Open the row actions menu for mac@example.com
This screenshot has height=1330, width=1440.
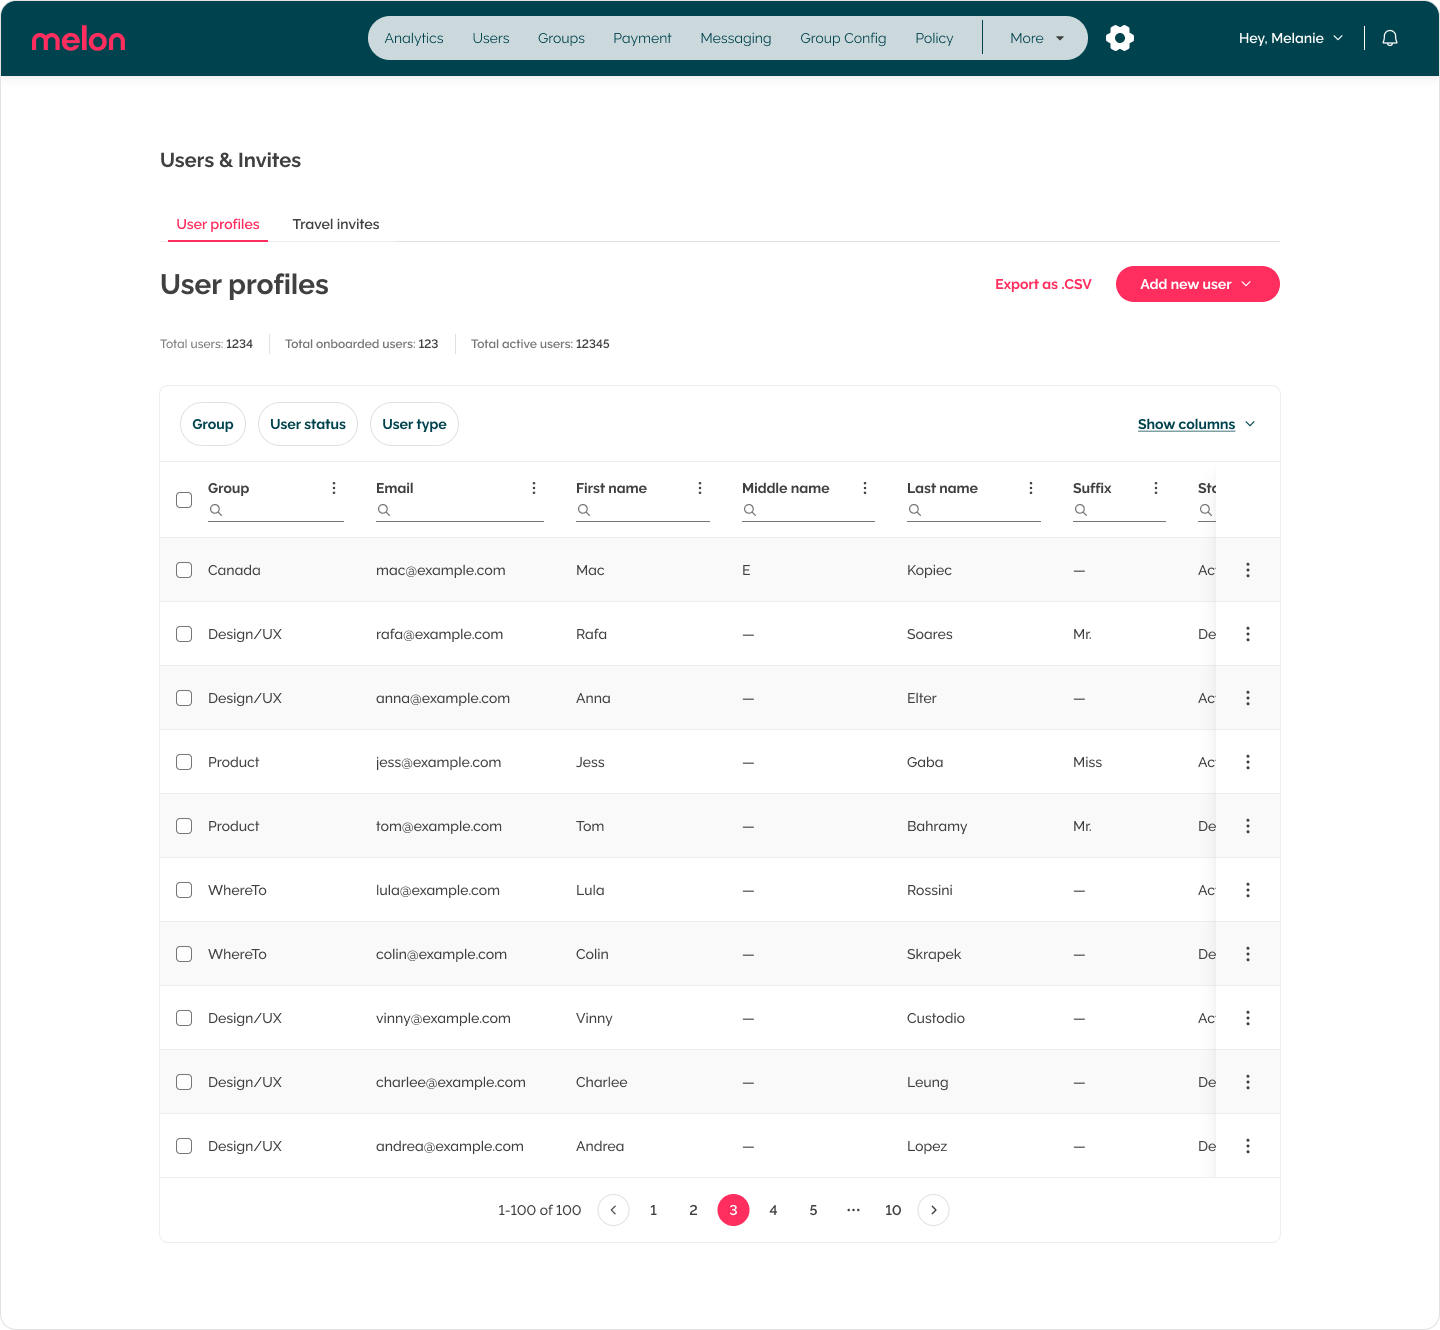(1247, 570)
